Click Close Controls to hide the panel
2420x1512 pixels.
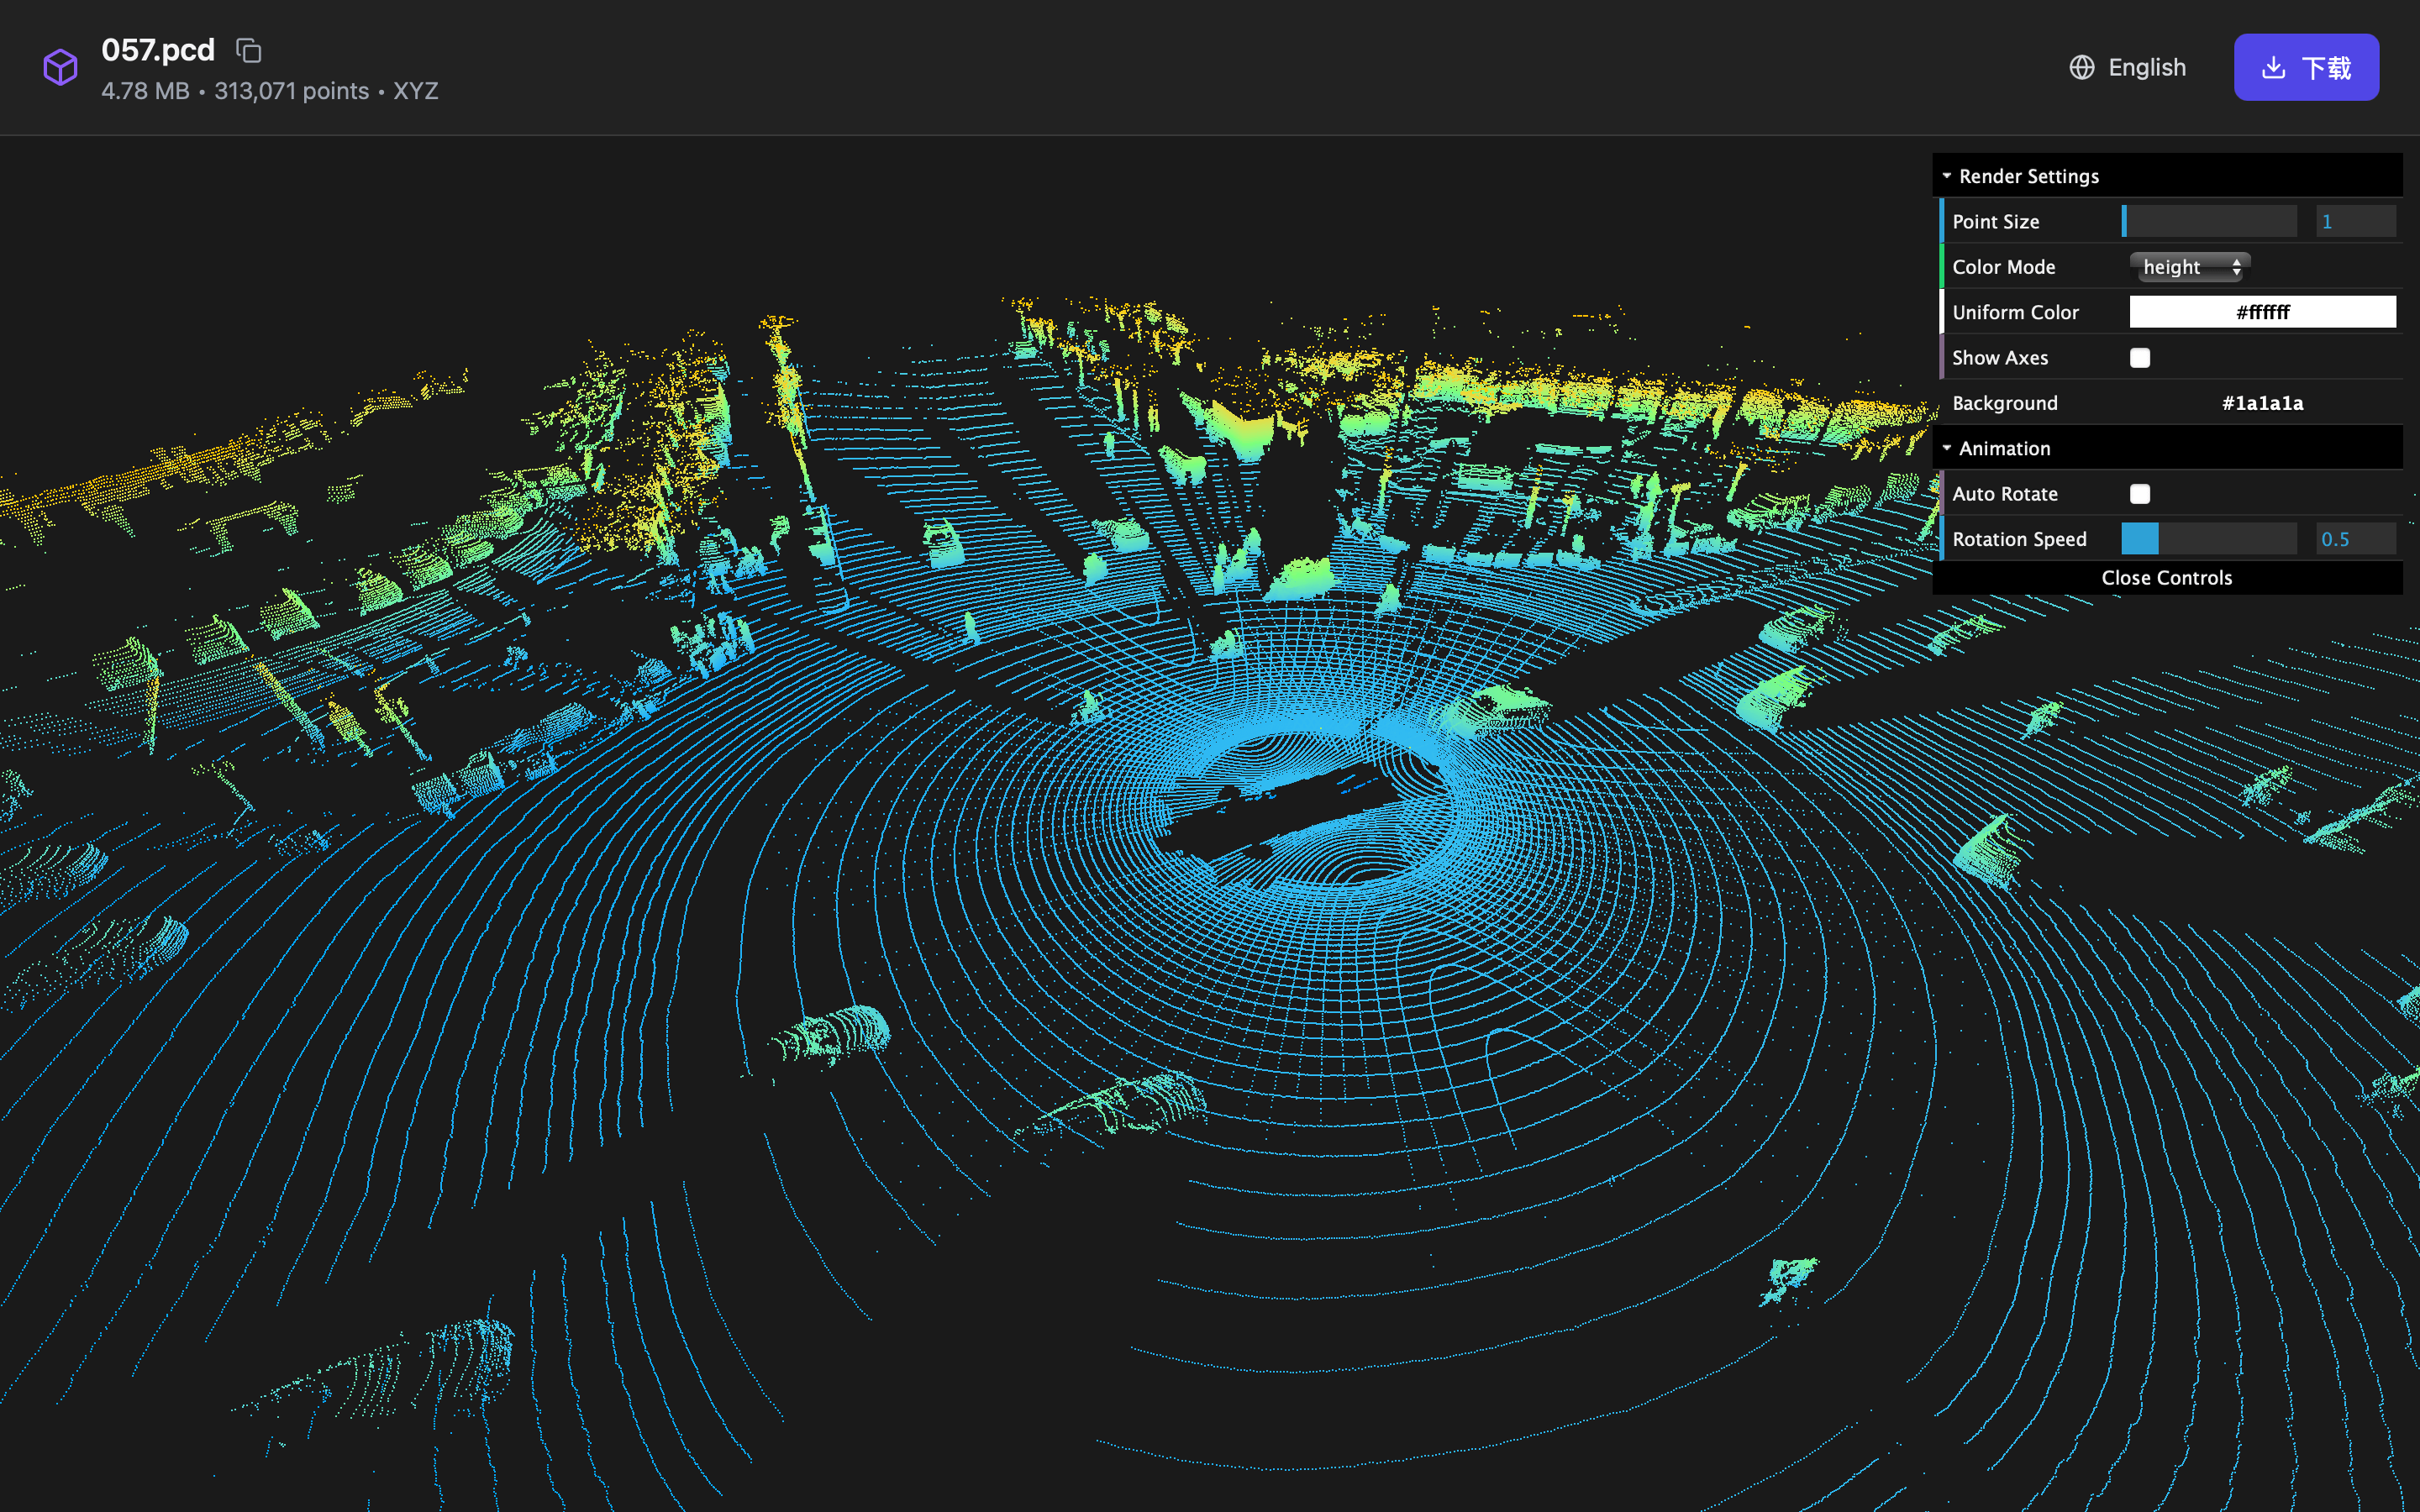pyautogui.click(x=2167, y=577)
